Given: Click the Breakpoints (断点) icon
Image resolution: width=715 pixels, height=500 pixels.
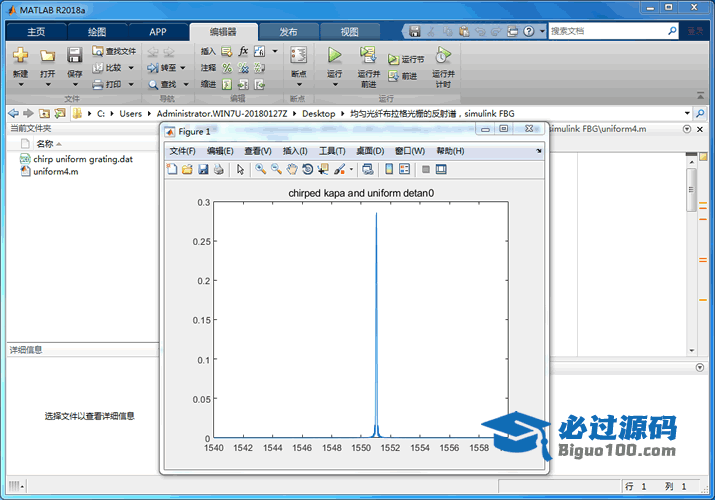Looking at the screenshot, I should pyautogui.click(x=299, y=55).
